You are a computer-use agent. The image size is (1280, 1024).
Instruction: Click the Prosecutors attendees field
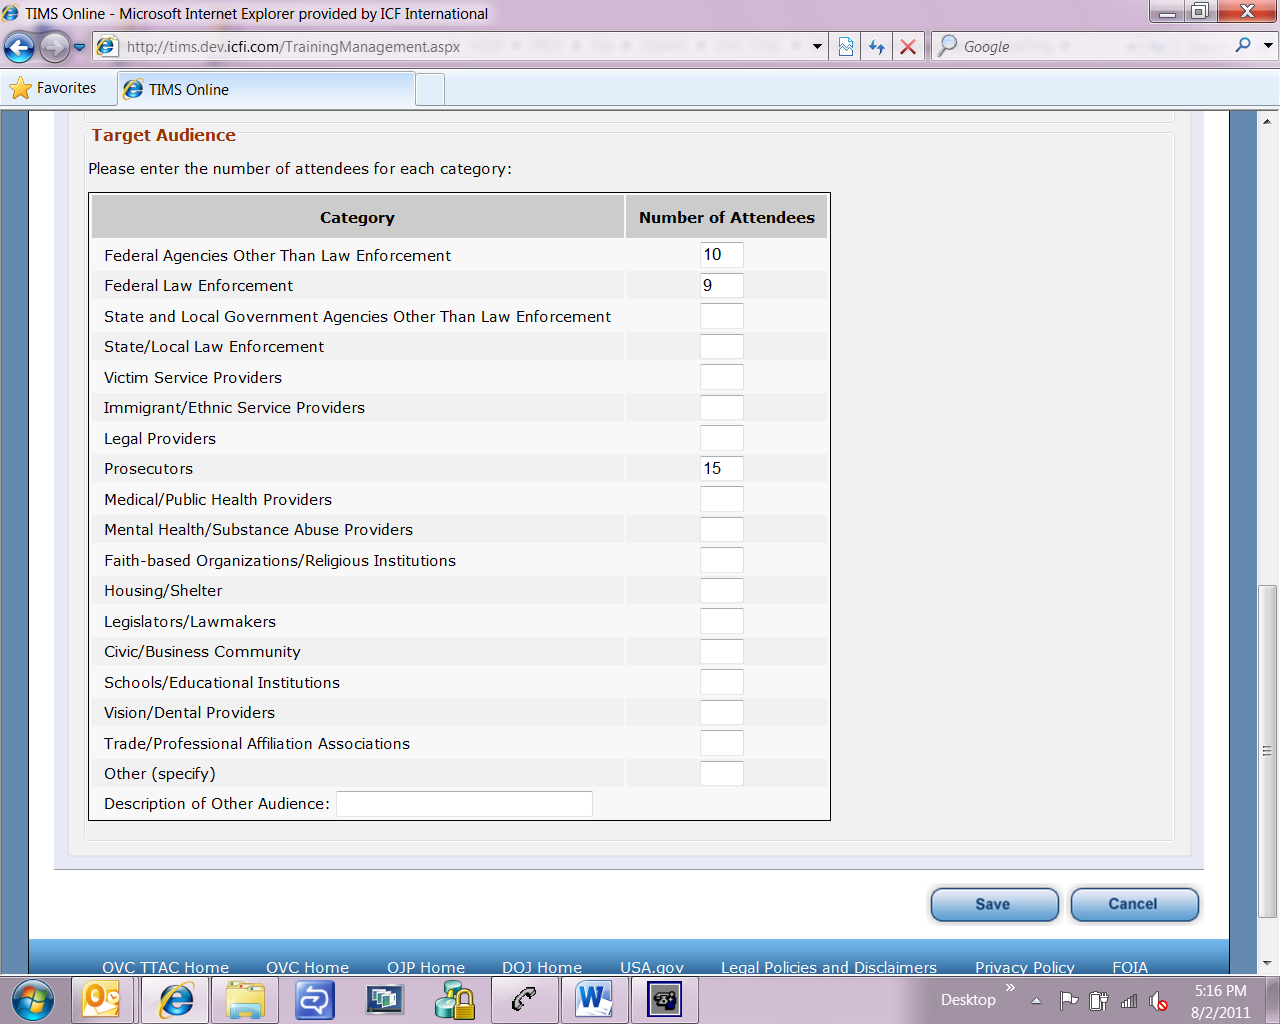[722, 469]
